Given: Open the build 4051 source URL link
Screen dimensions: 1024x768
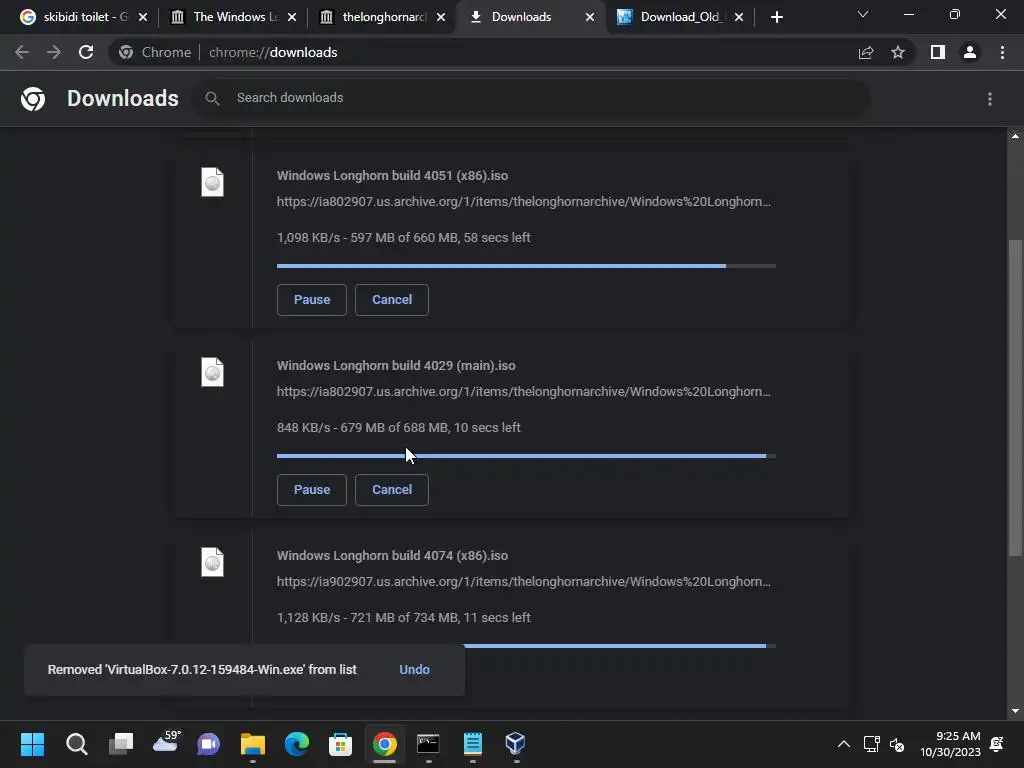Looking at the screenshot, I should point(524,202).
